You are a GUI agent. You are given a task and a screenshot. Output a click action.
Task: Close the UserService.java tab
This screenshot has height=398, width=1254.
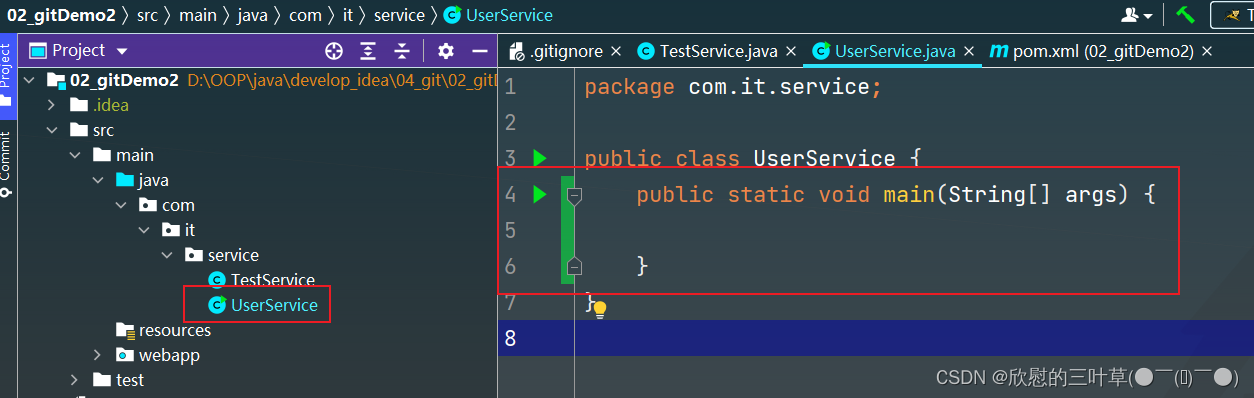pos(968,51)
